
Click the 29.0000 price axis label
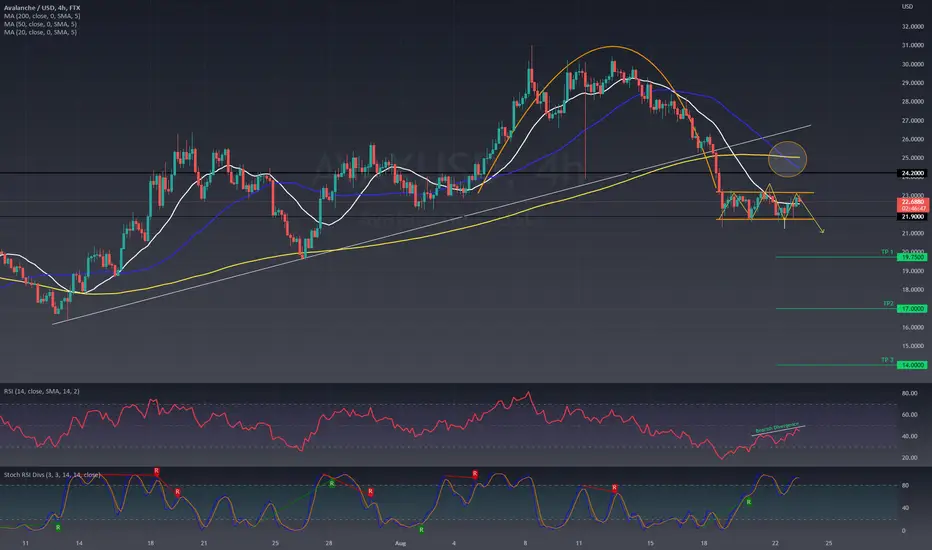pyautogui.click(x=913, y=83)
